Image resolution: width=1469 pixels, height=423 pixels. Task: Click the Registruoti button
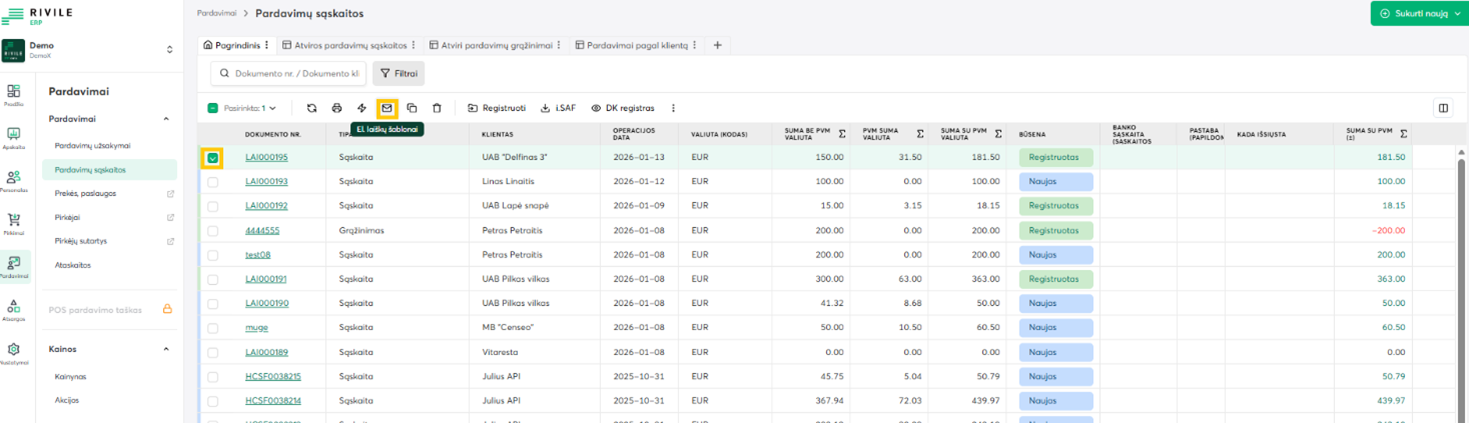497,108
